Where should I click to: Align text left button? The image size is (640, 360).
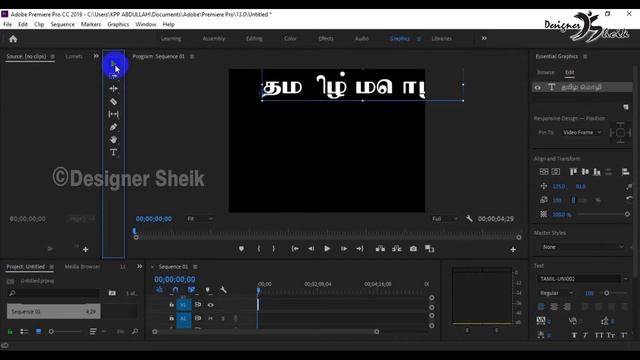click(x=541, y=307)
